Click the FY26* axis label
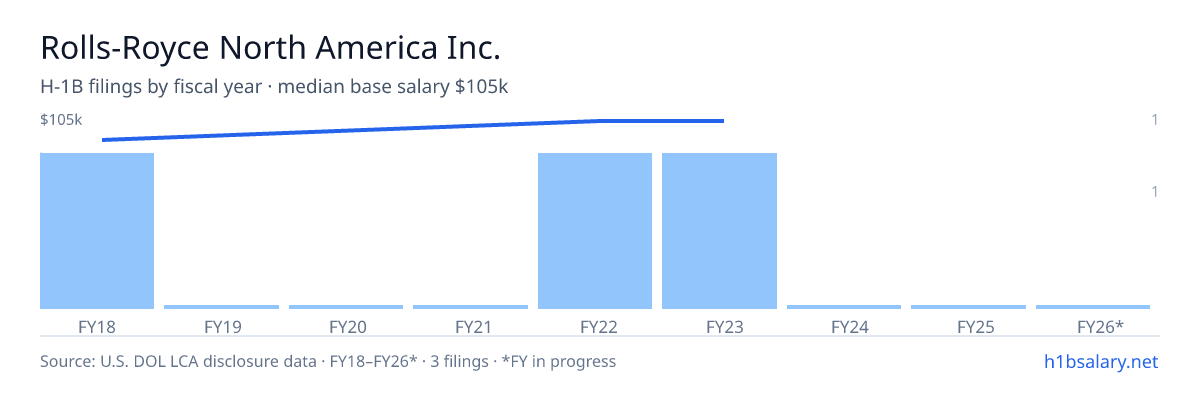Image resolution: width=1200 pixels, height=400 pixels. [x=1100, y=326]
